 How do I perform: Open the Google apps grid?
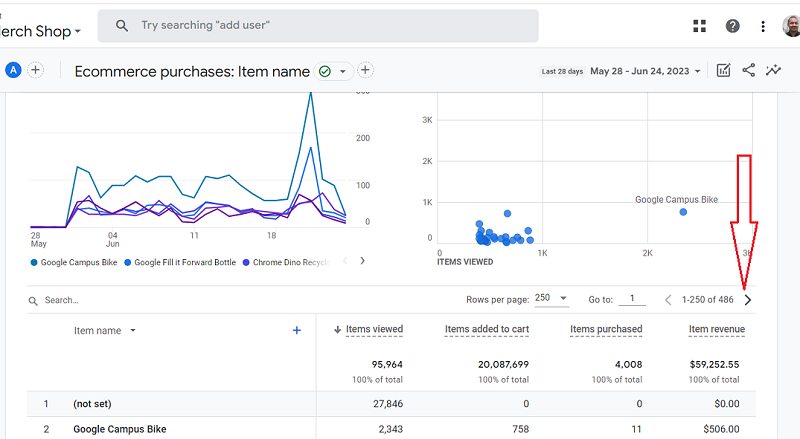[700, 26]
